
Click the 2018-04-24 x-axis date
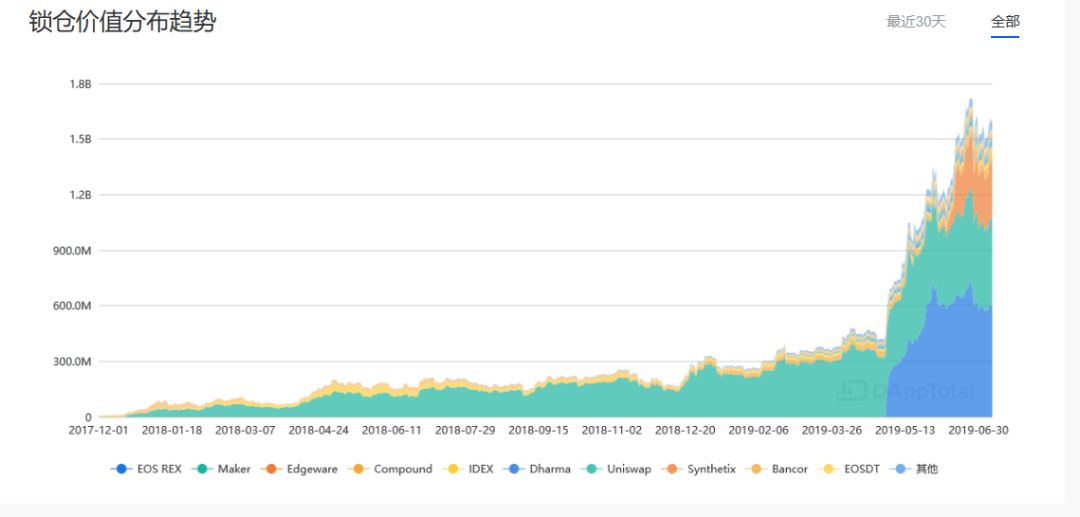tap(318, 430)
